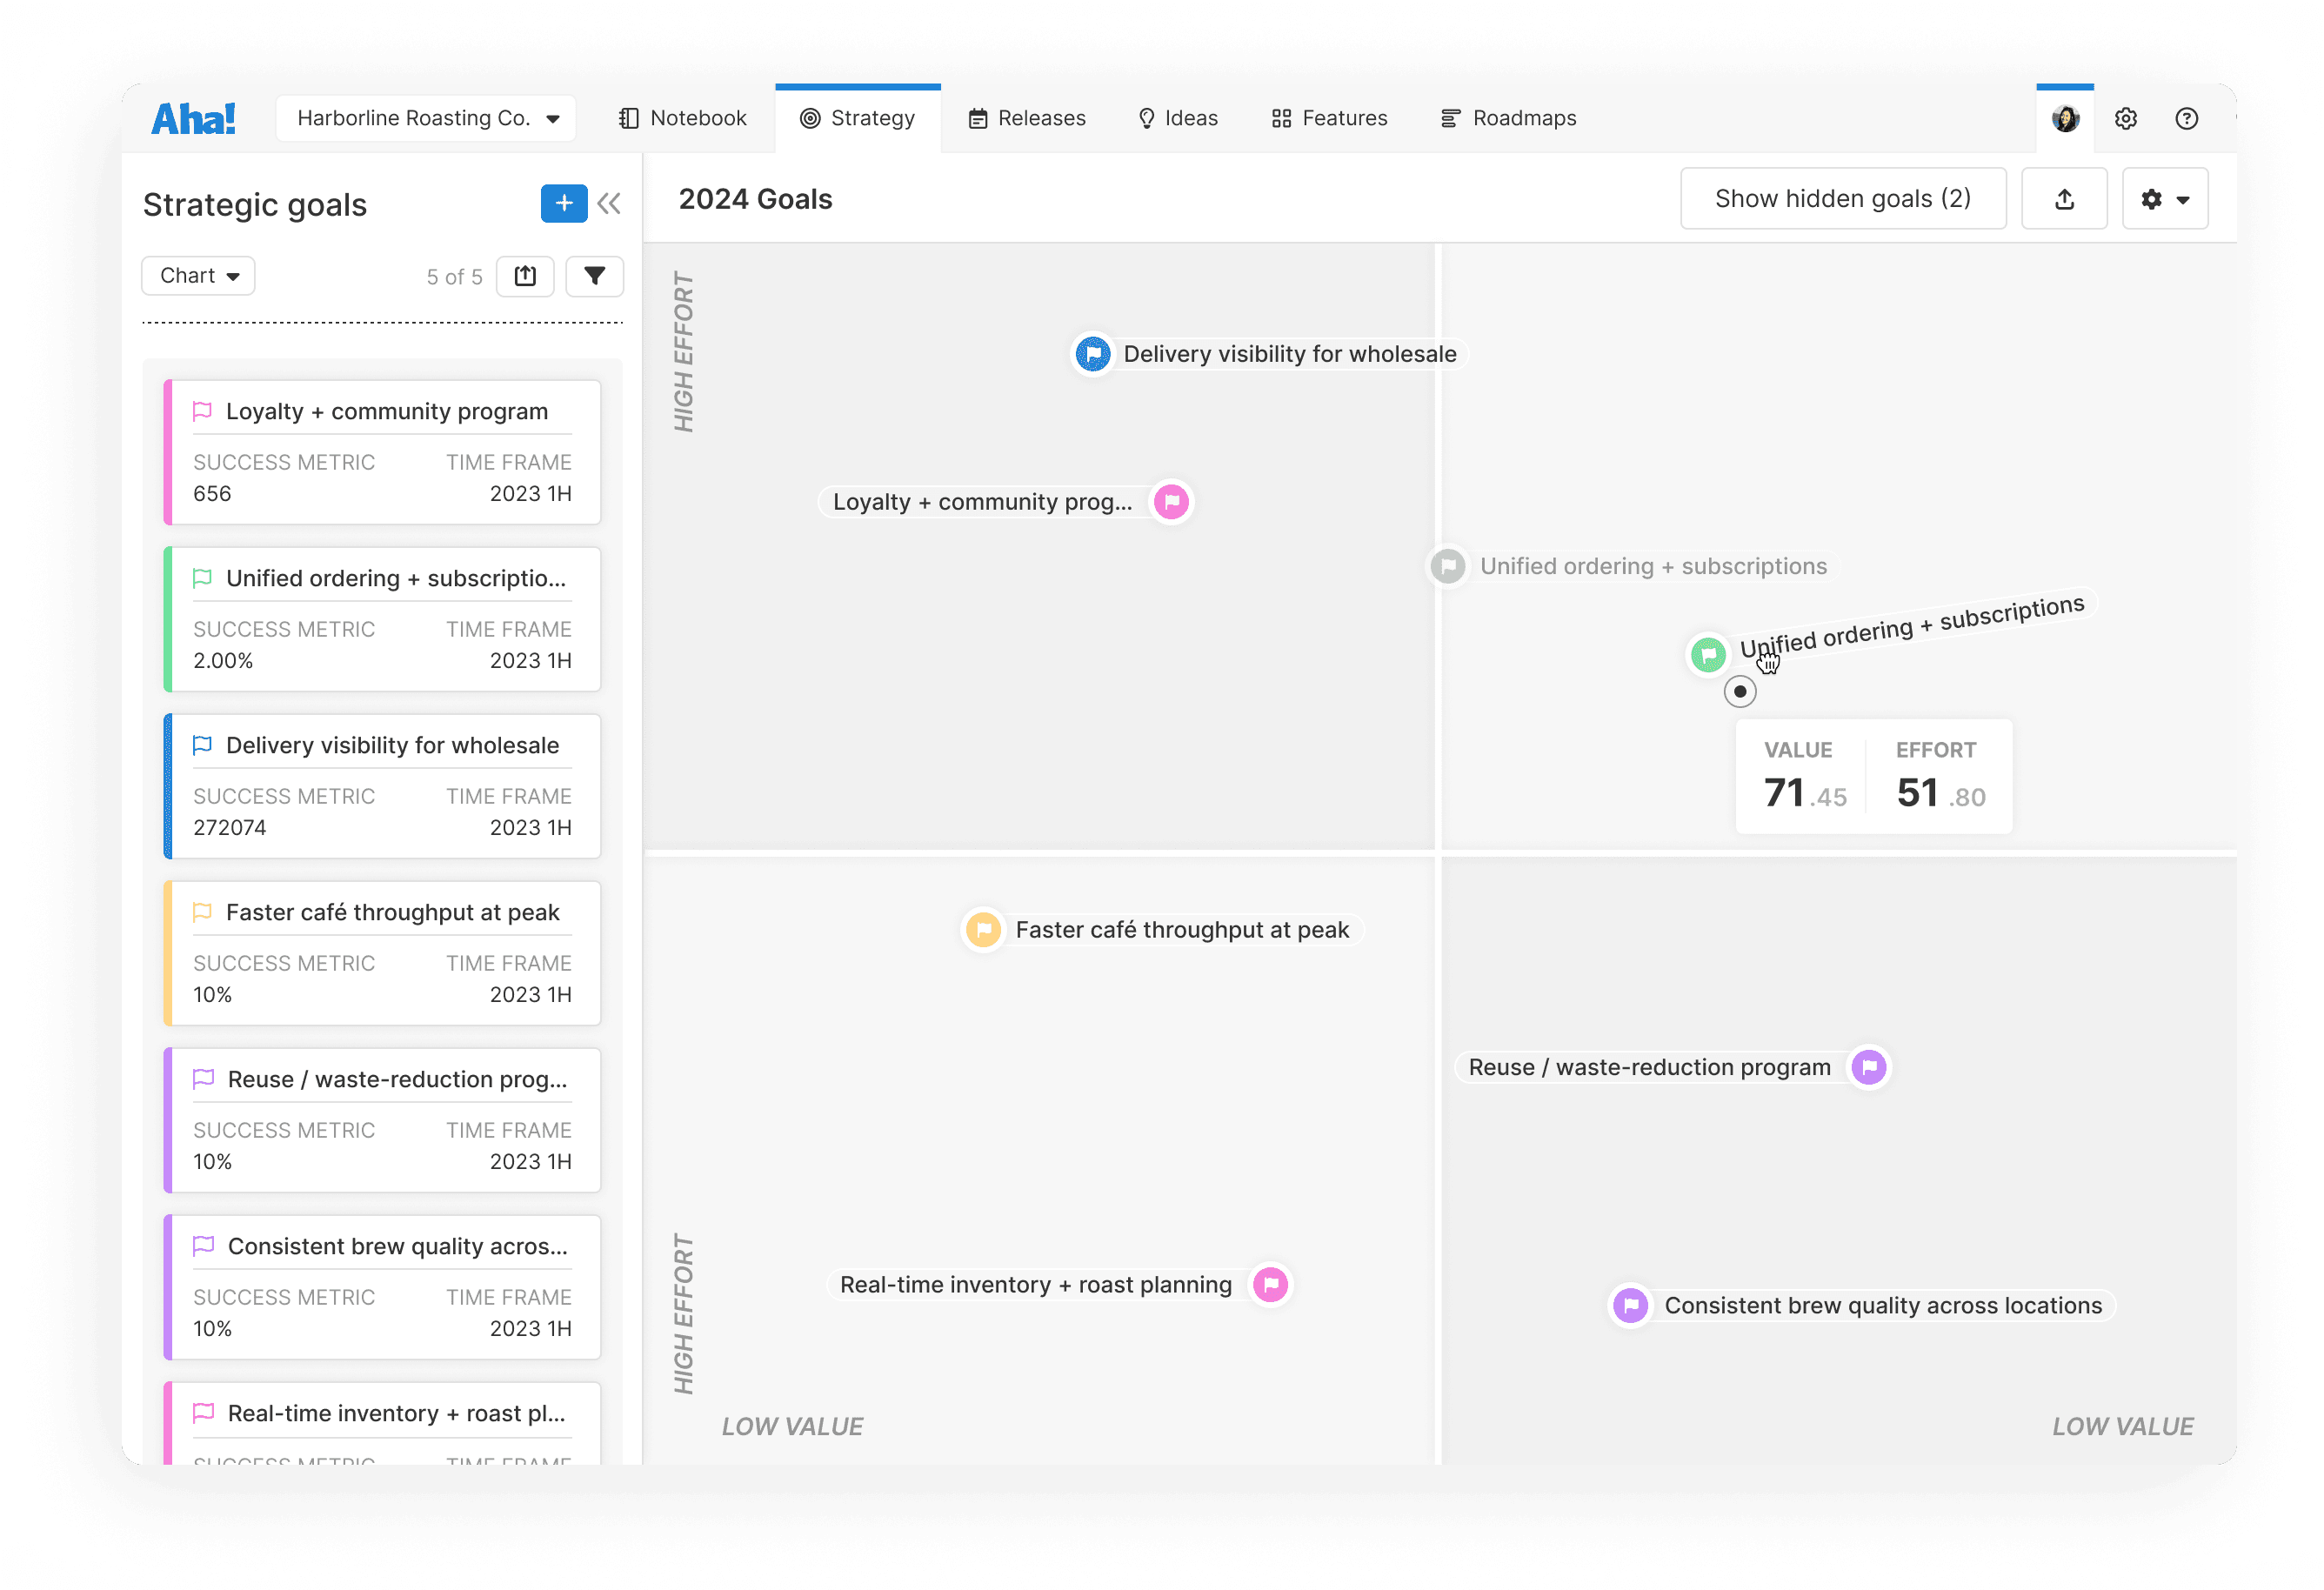This screenshot has height=1590, width=2324.
Task: Open Harborline Roasting Co. workspace dropdown
Action: tap(427, 119)
